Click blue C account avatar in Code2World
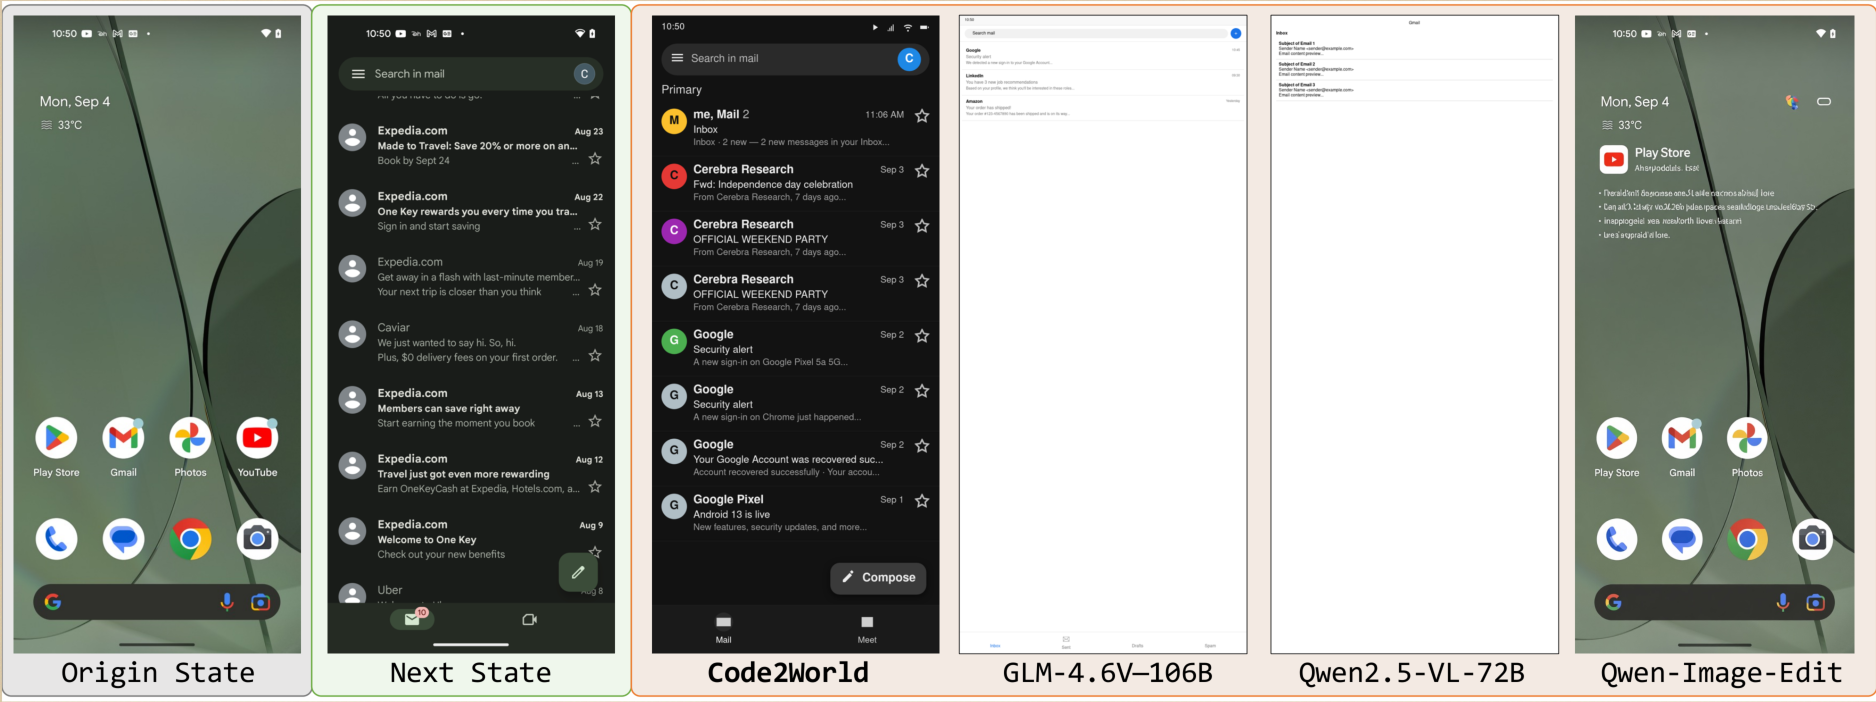Screen dimensions: 1876x702 (908, 59)
